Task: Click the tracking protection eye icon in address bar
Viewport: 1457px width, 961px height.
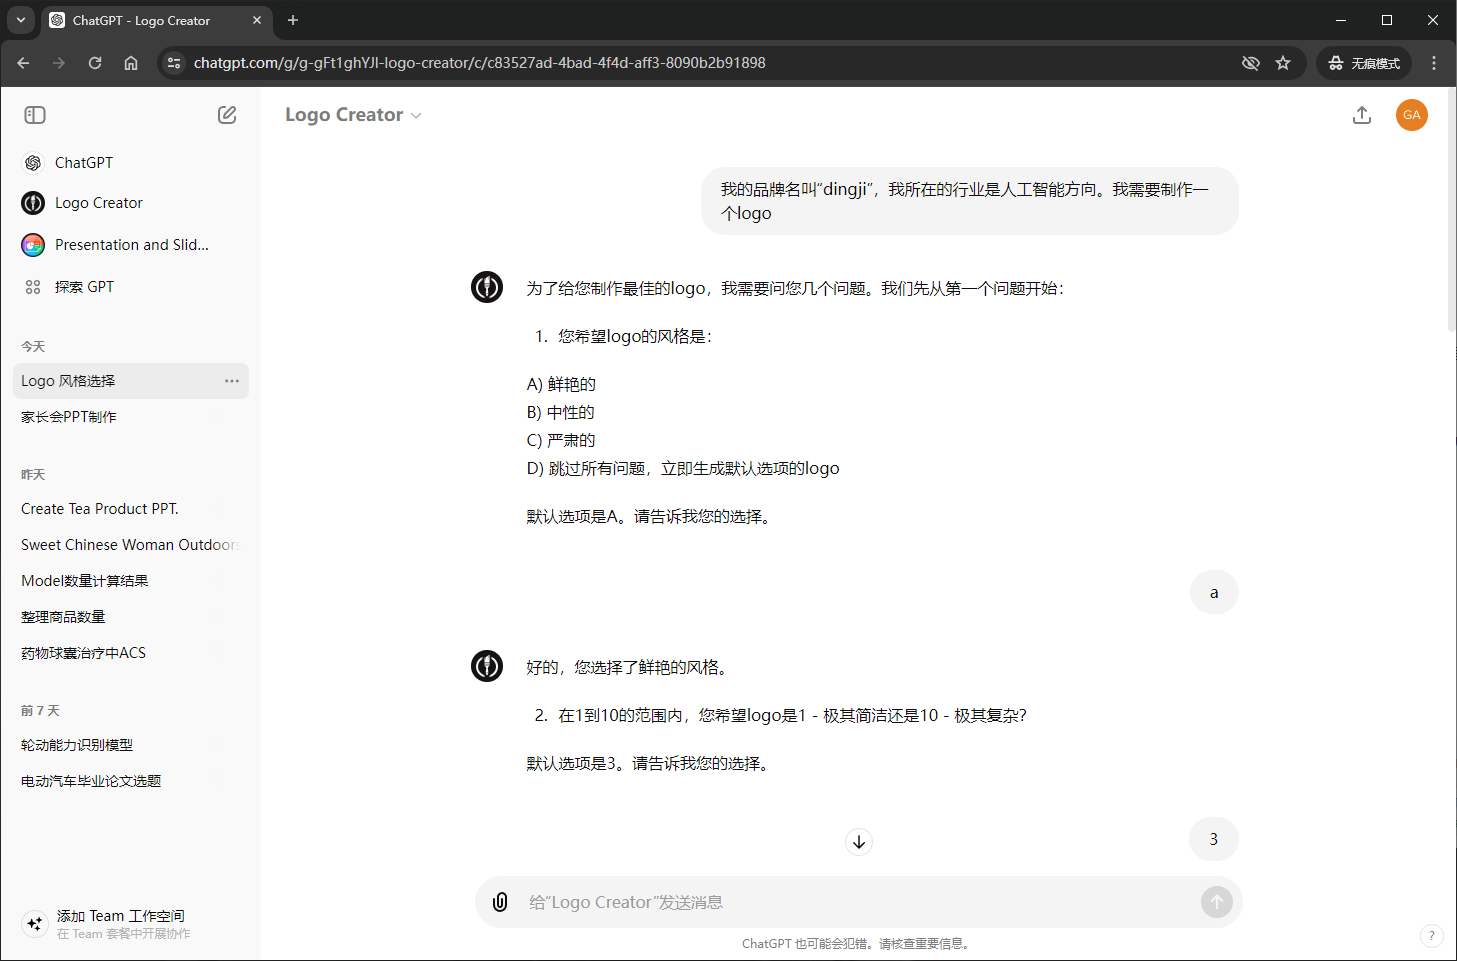Action: click(1250, 63)
